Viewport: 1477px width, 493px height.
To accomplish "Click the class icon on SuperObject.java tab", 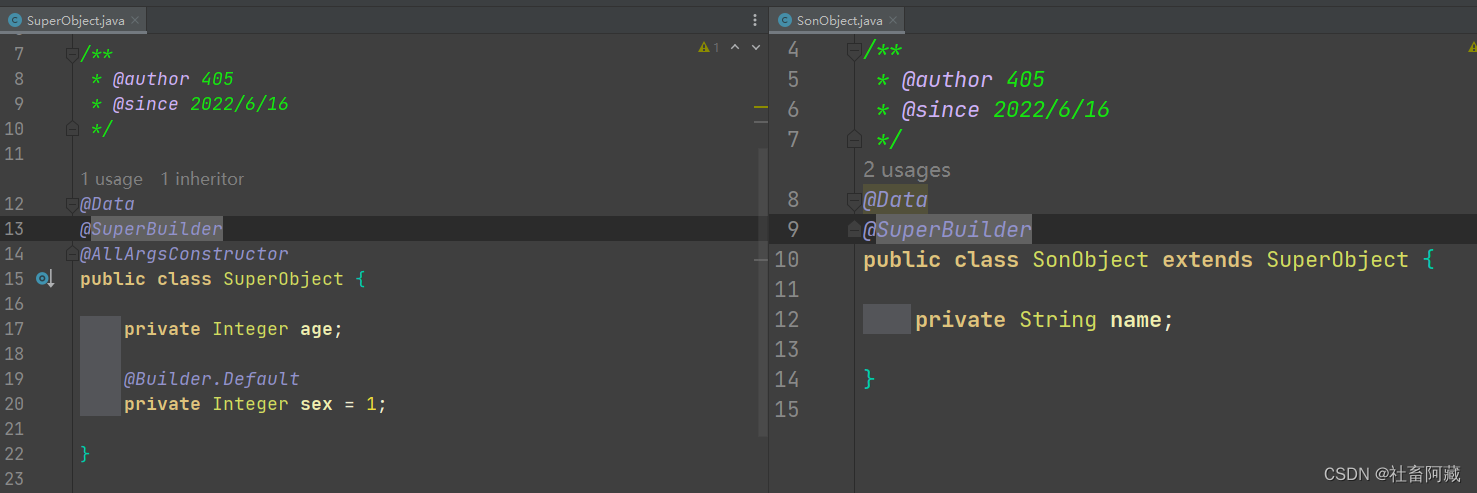I will [x=15, y=20].
